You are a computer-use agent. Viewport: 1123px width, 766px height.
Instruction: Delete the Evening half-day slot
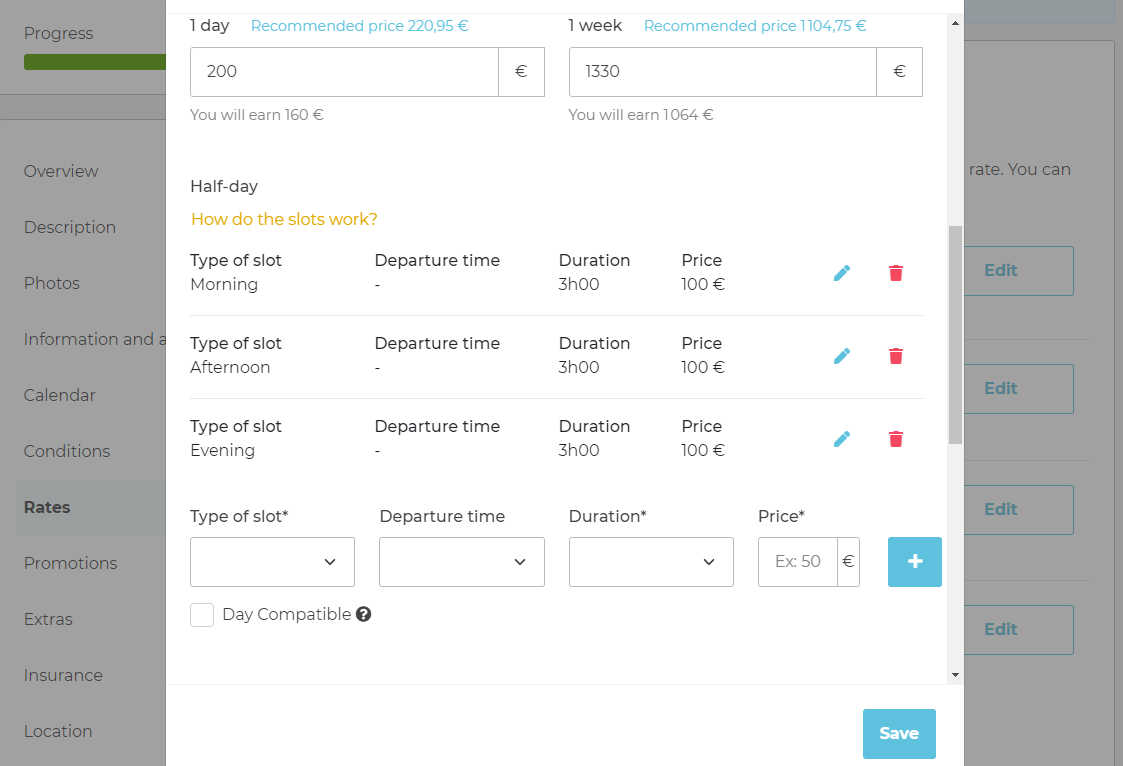pos(896,438)
